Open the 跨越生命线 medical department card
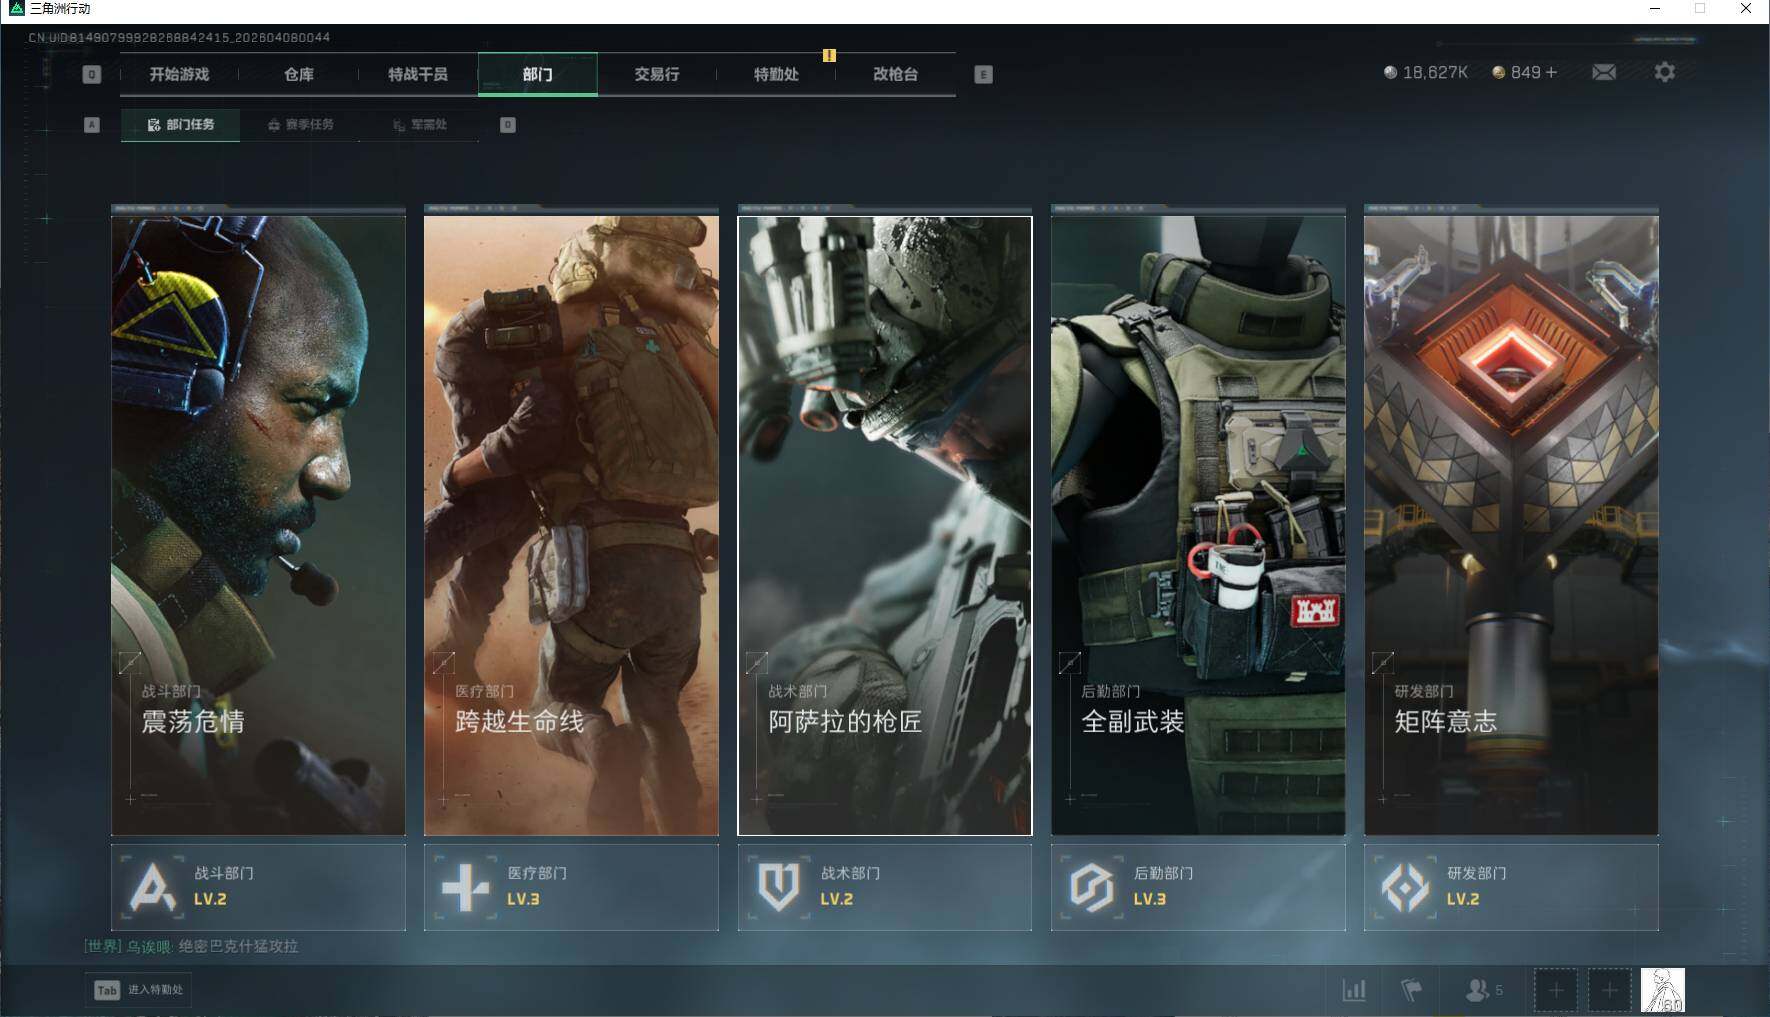Image resolution: width=1770 pixels, height=1017 pixels. tap(571, 525)
